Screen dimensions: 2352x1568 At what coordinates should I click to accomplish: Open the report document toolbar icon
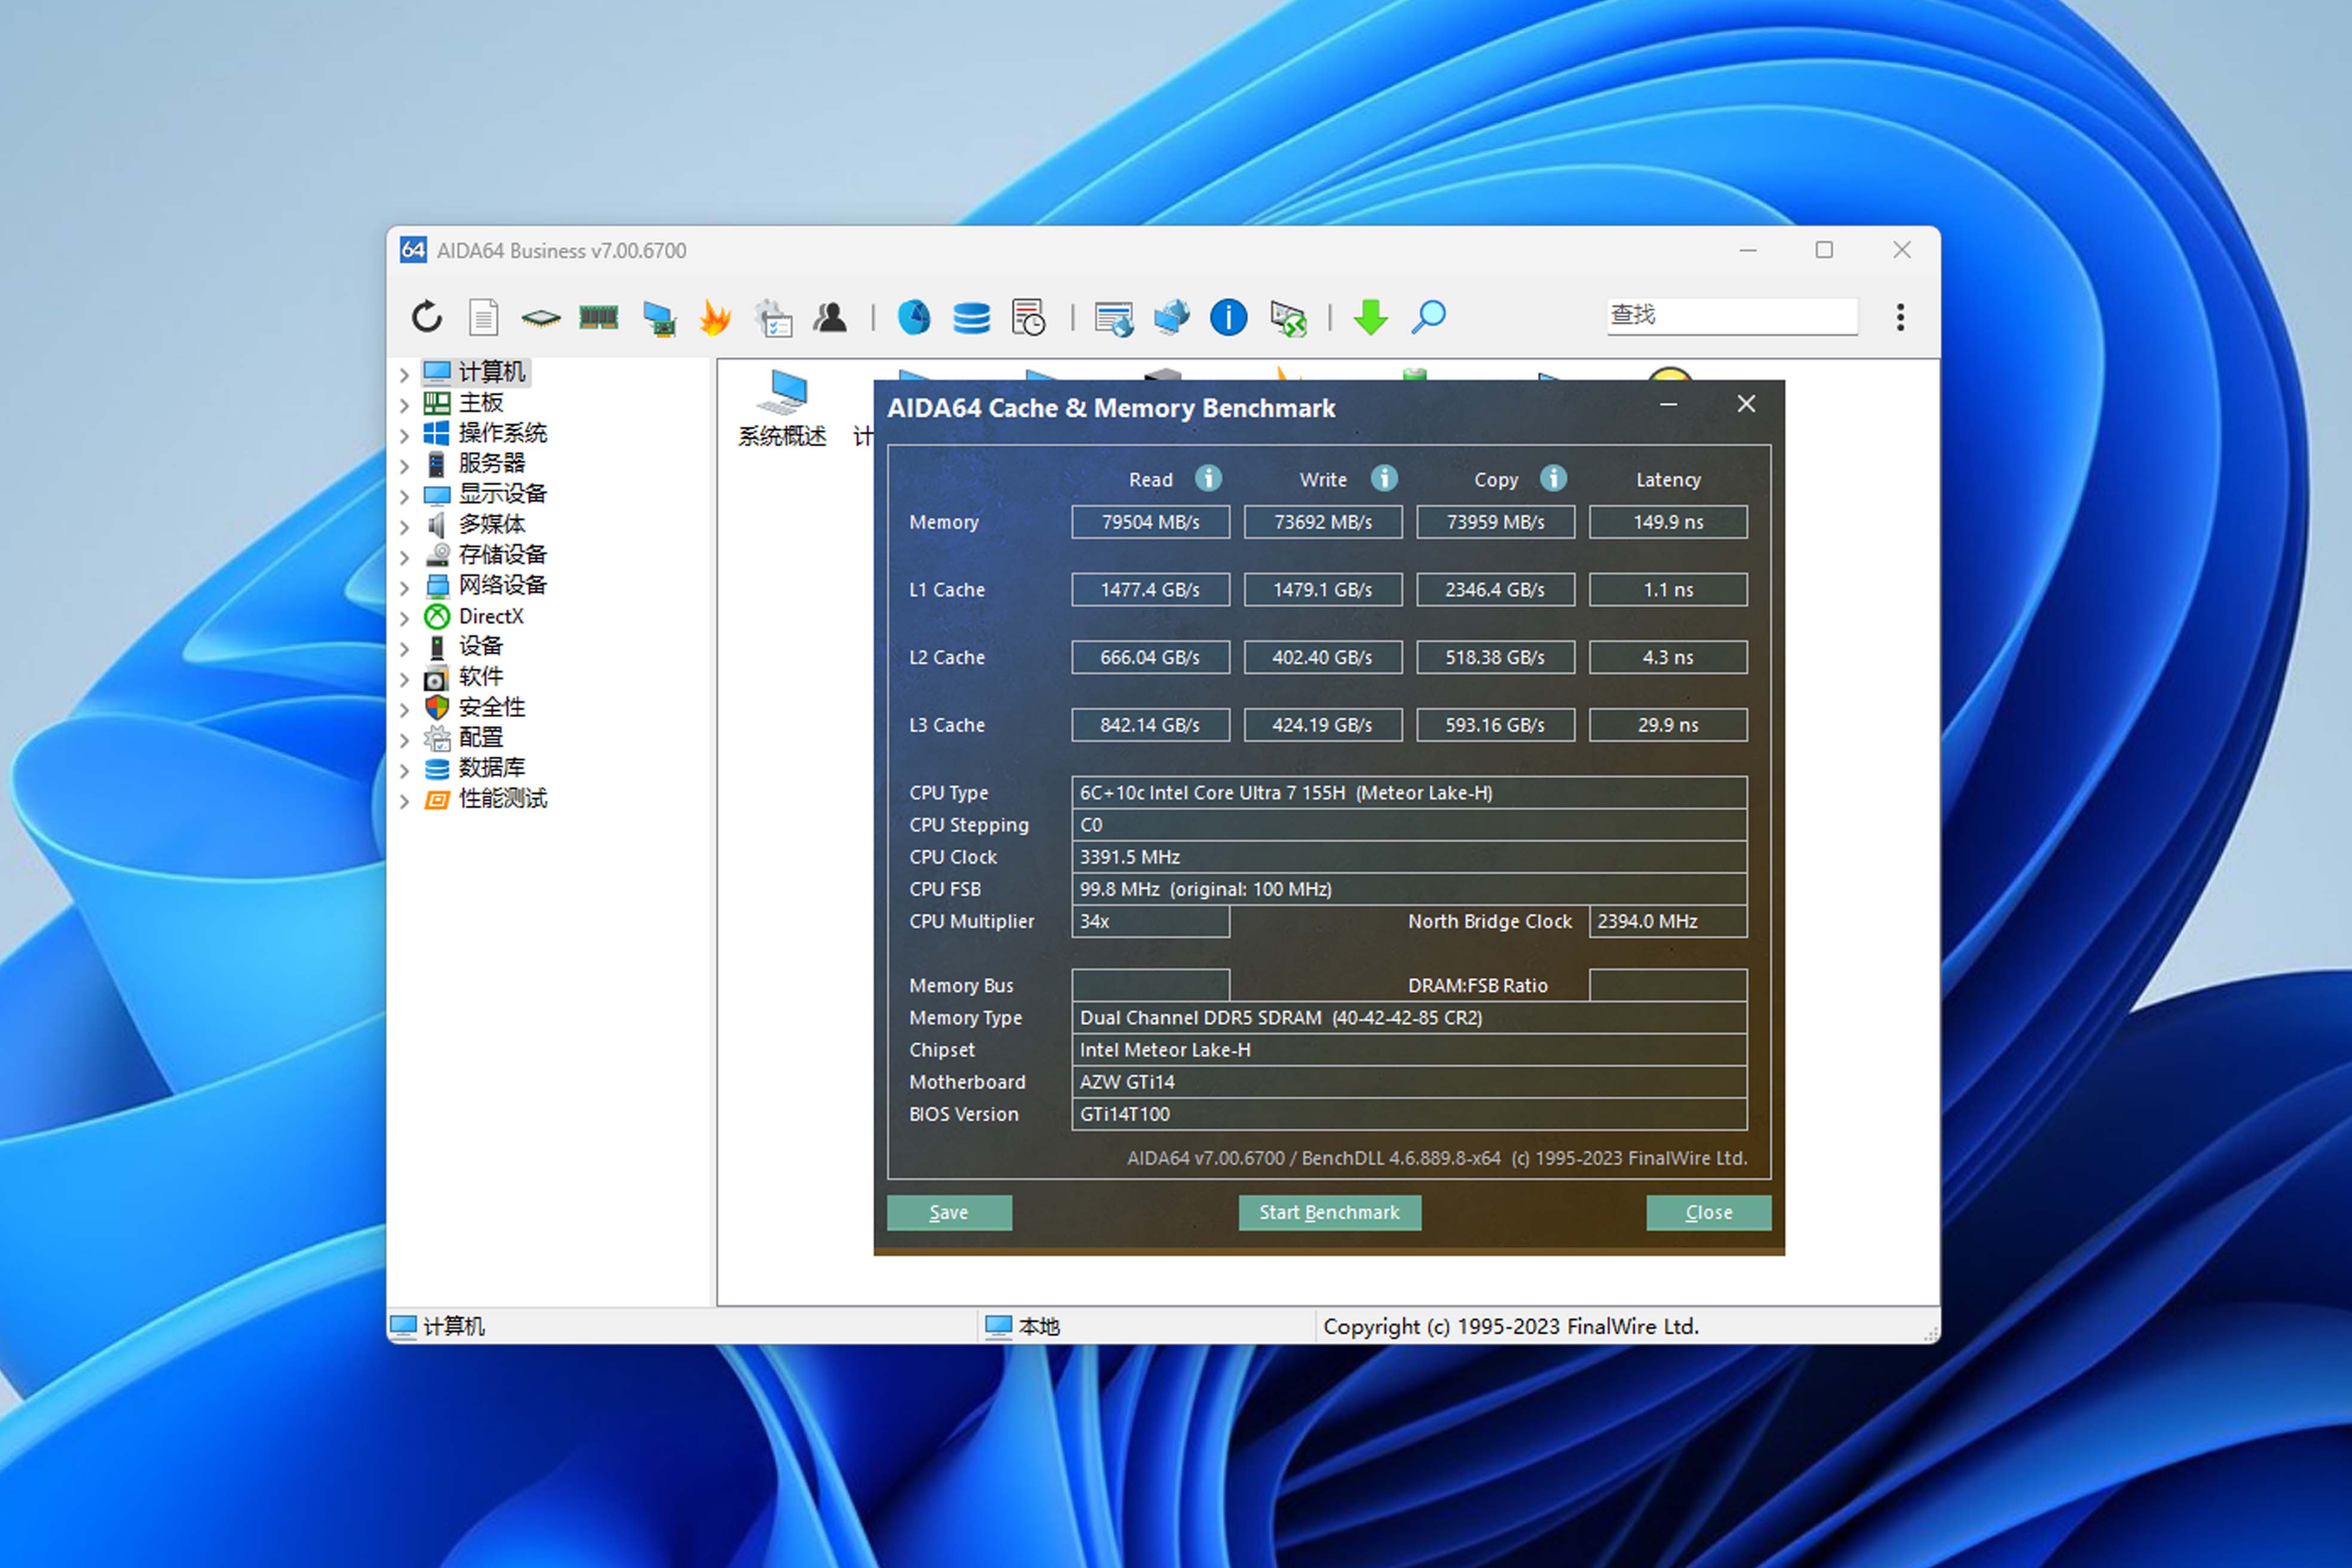(x=484, y=317)
